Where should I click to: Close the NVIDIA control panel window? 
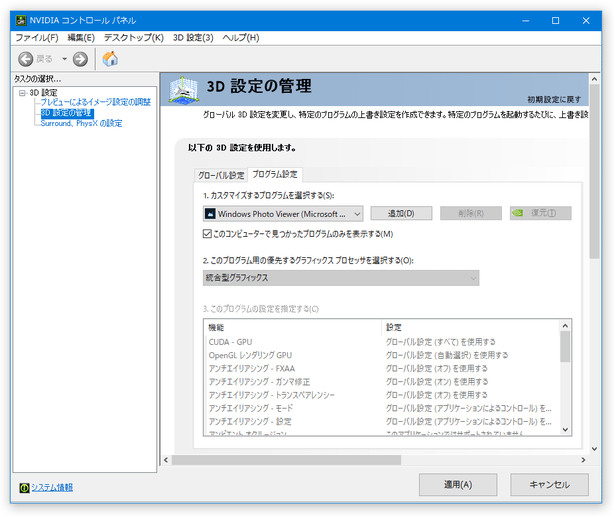(x=586, y=21)
